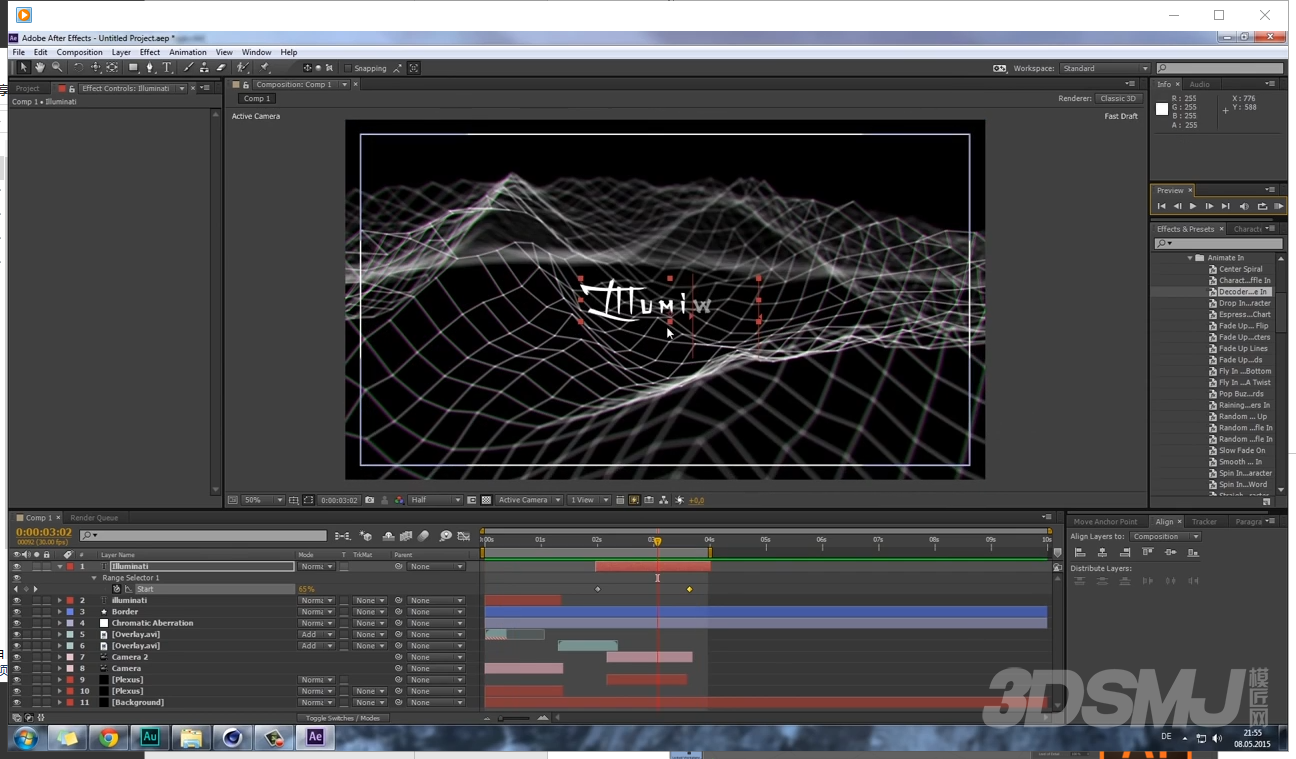Screen dimensions: 1296x759
Task: Collapse the Animate In presets folder
Action: point(1190,258)
